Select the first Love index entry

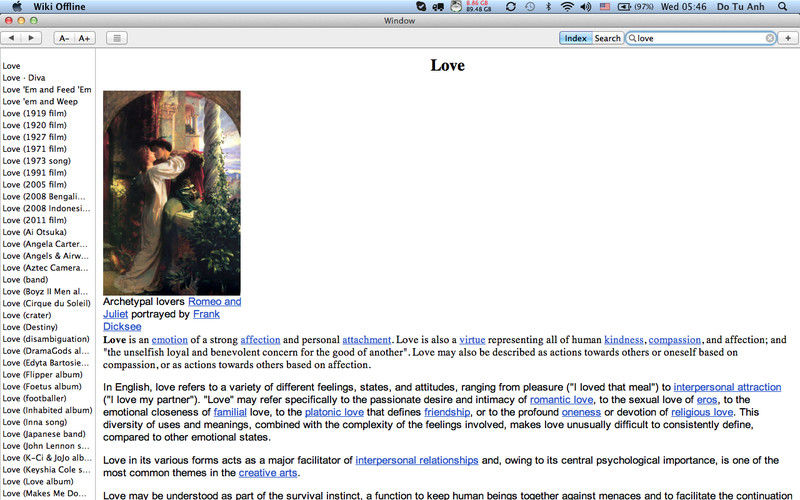[x=11, y=66]
